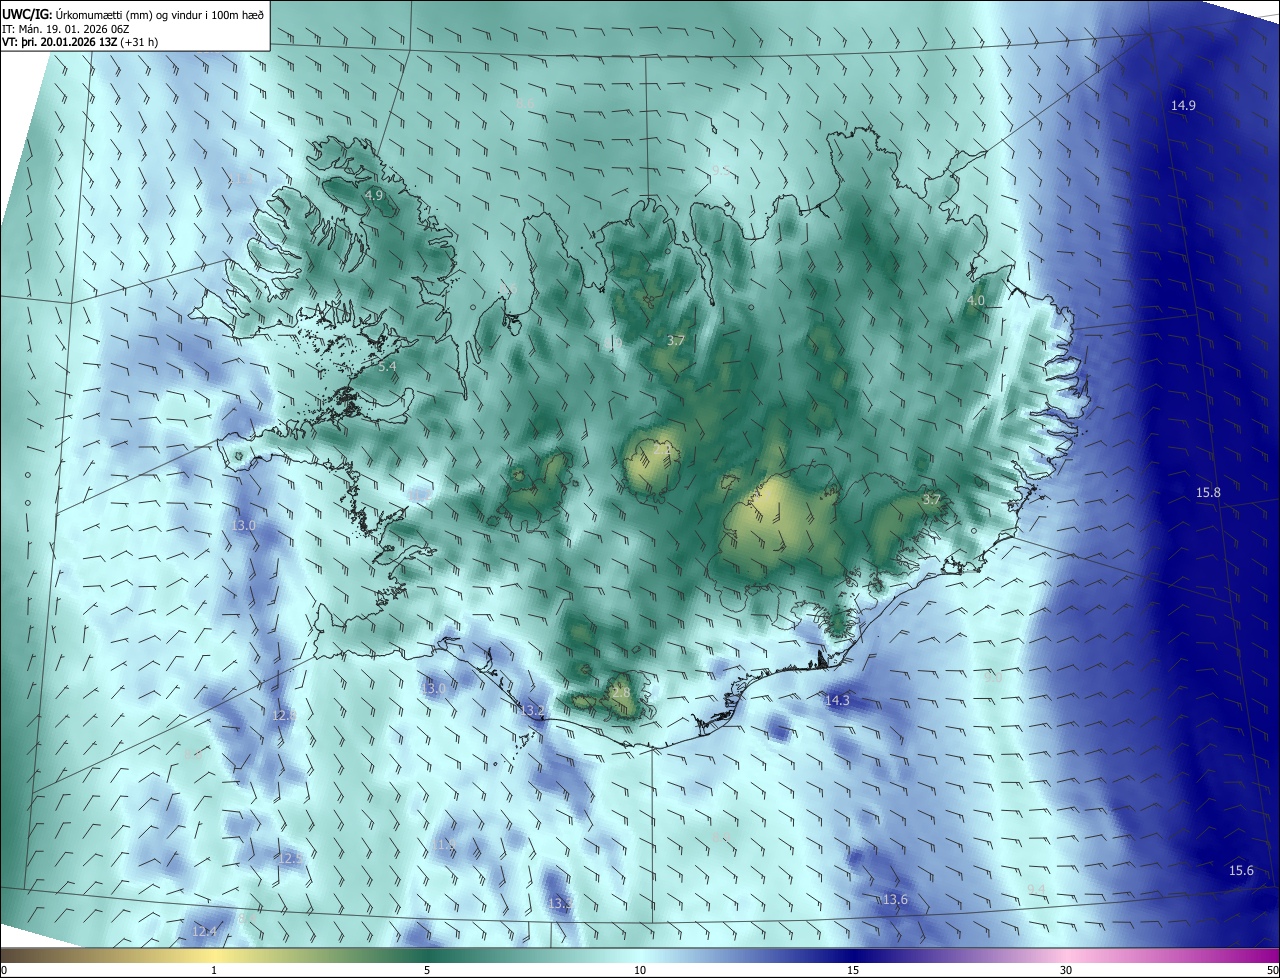Image resolution: width=1280 pixels, height=978 pixels.
Task: Click the 1 tick on the color scale
Action: 214,970
